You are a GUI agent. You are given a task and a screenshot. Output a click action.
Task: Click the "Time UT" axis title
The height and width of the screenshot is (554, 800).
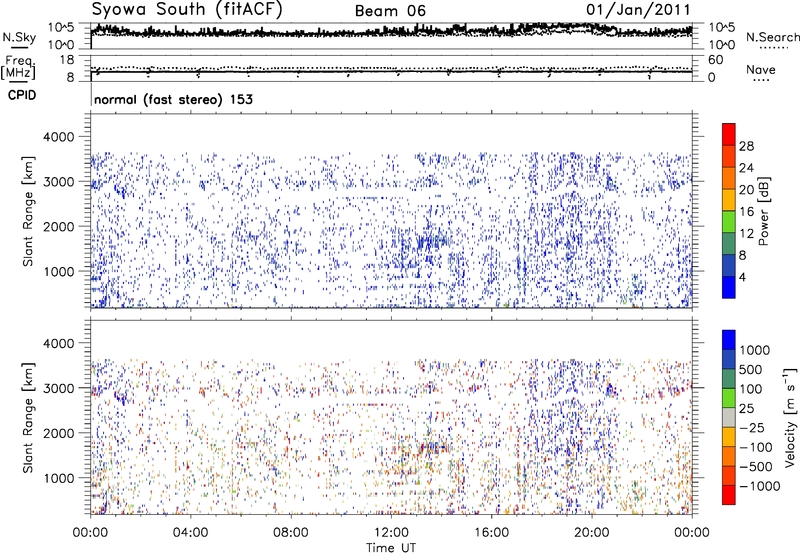pyautogui.click(x=391, y=548)
